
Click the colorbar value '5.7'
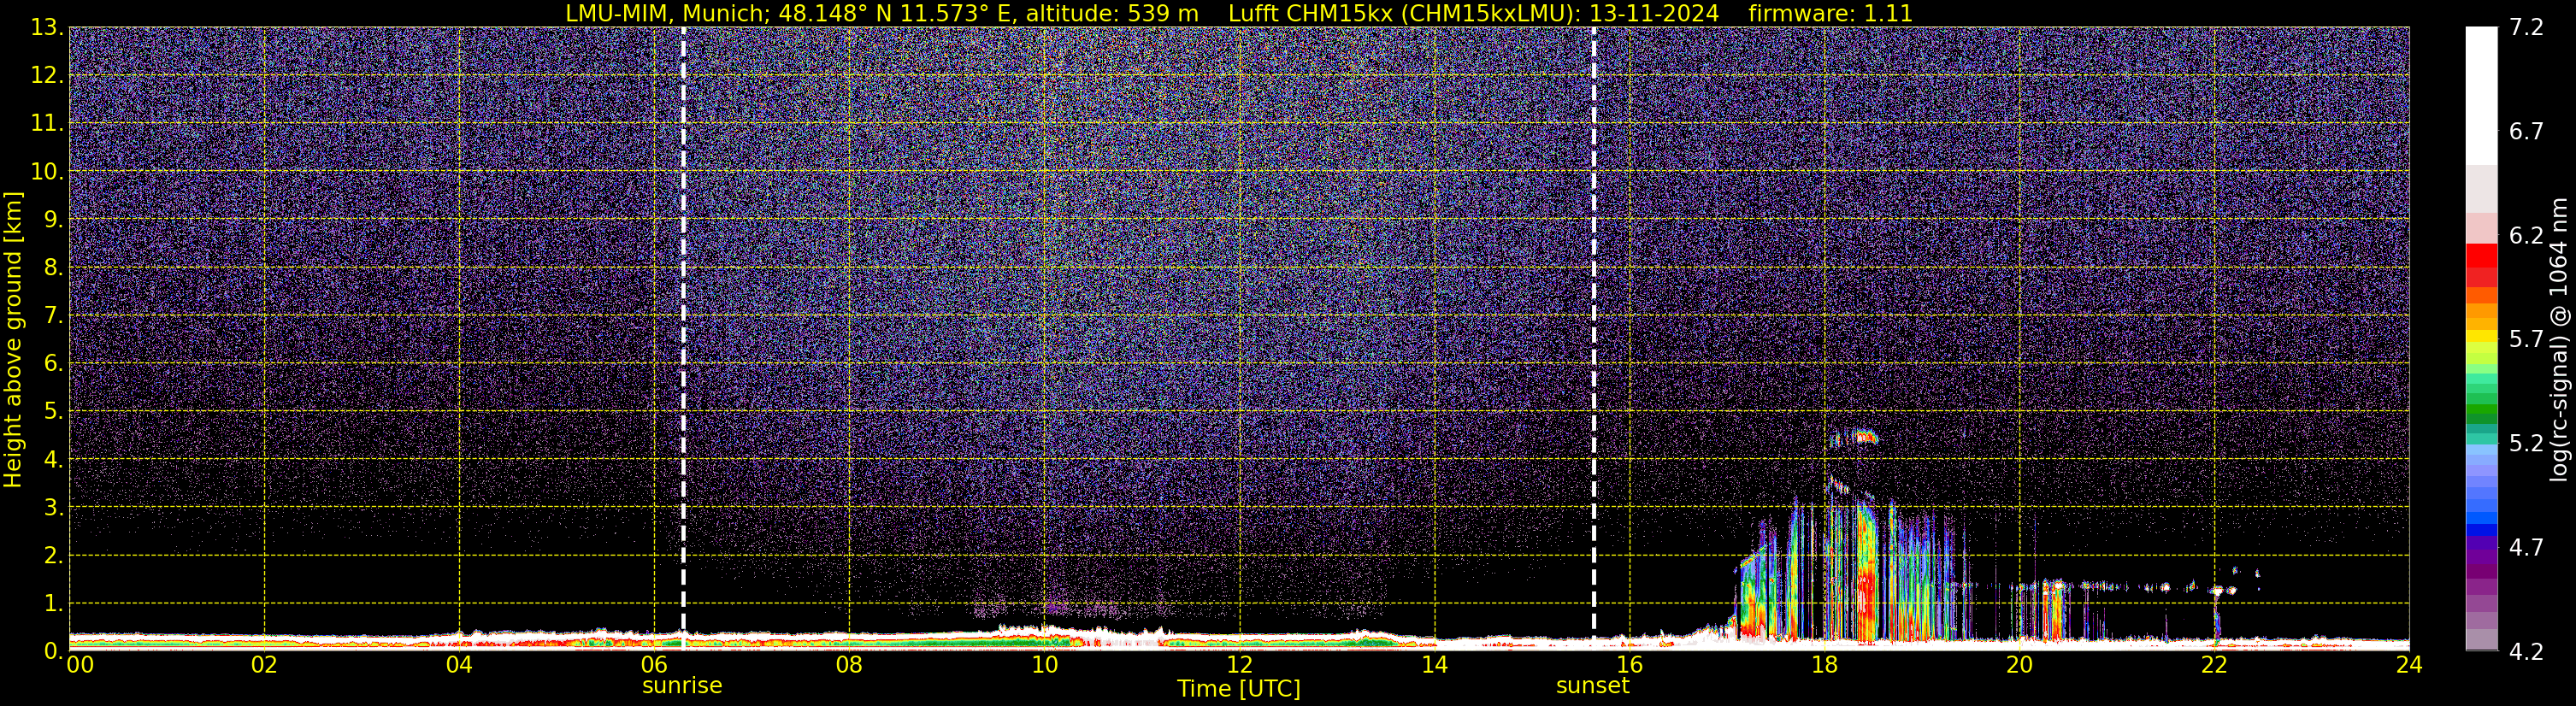click(2526, 339)
